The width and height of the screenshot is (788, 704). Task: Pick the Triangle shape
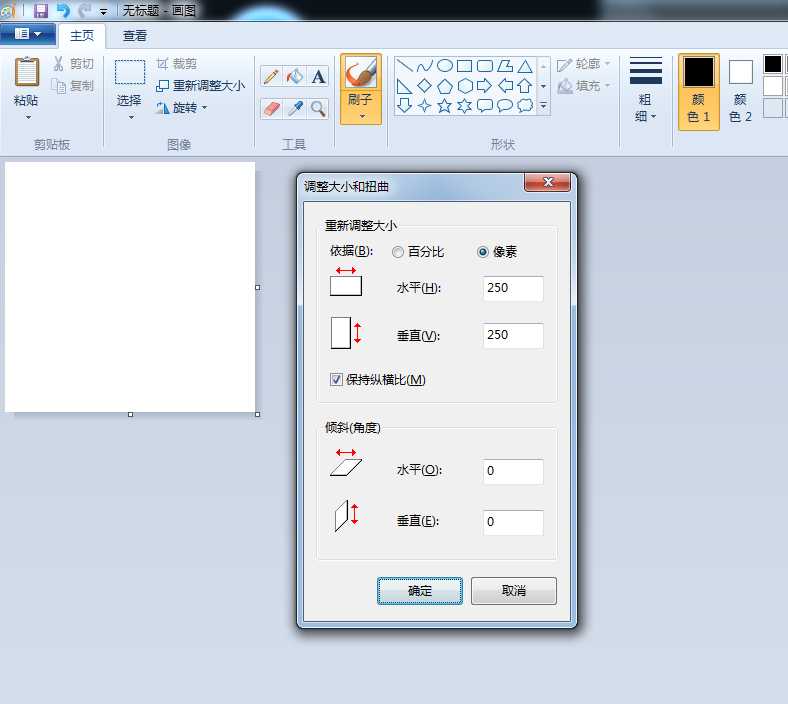(525, 66)
